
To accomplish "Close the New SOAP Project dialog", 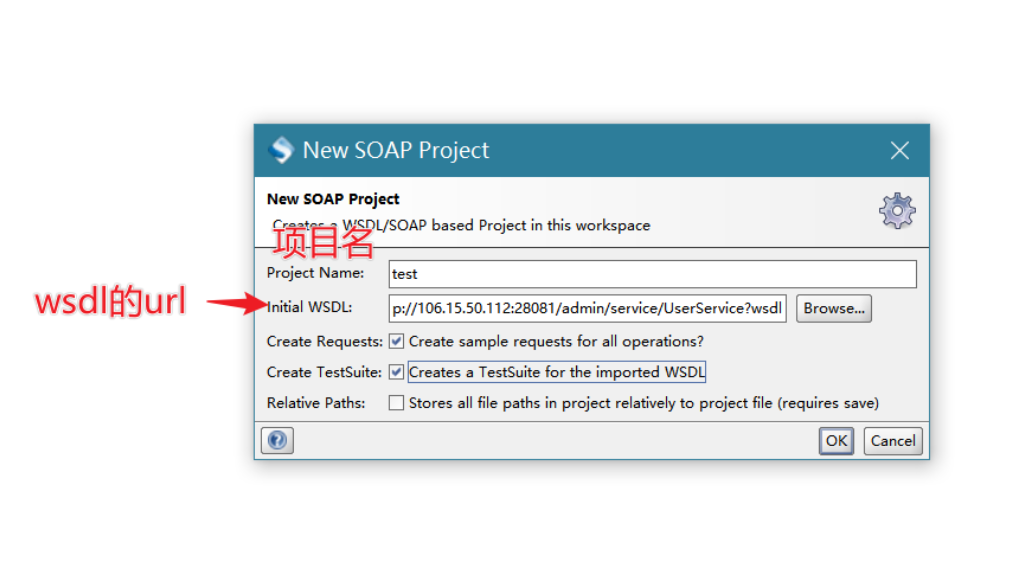I will 900,150.
